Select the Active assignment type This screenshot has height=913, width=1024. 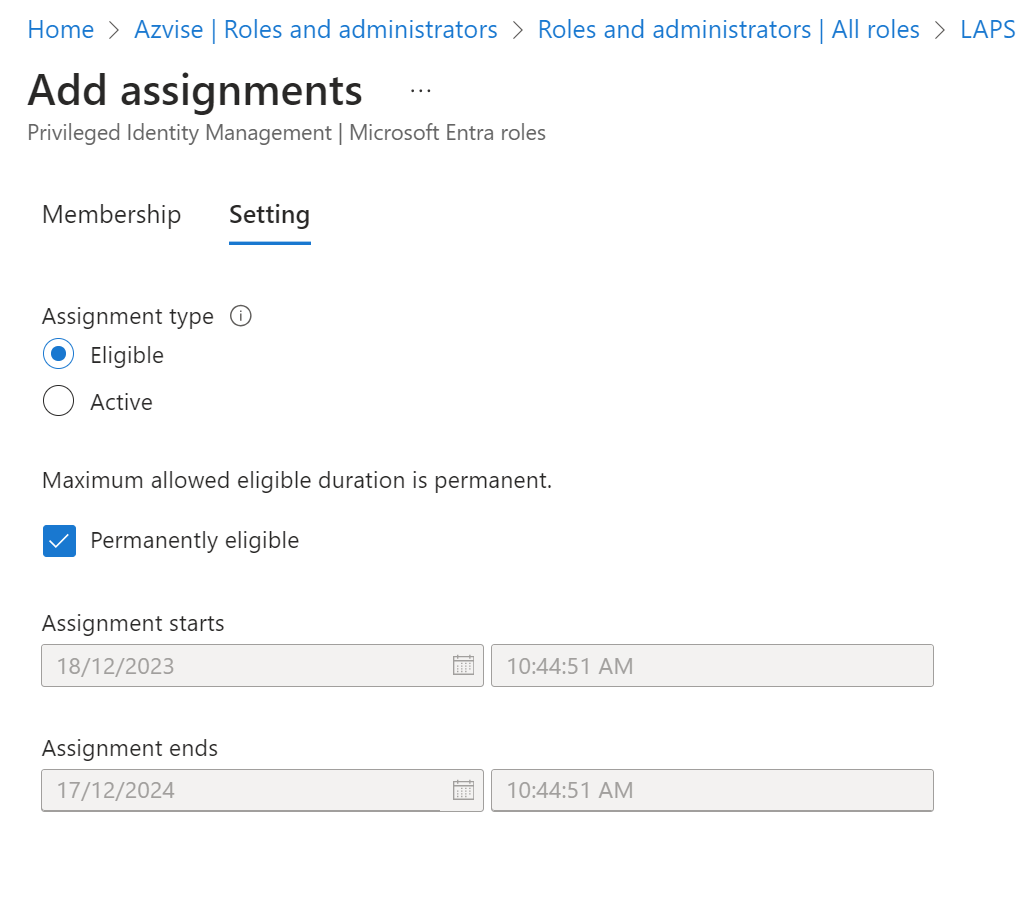point(58,401)
